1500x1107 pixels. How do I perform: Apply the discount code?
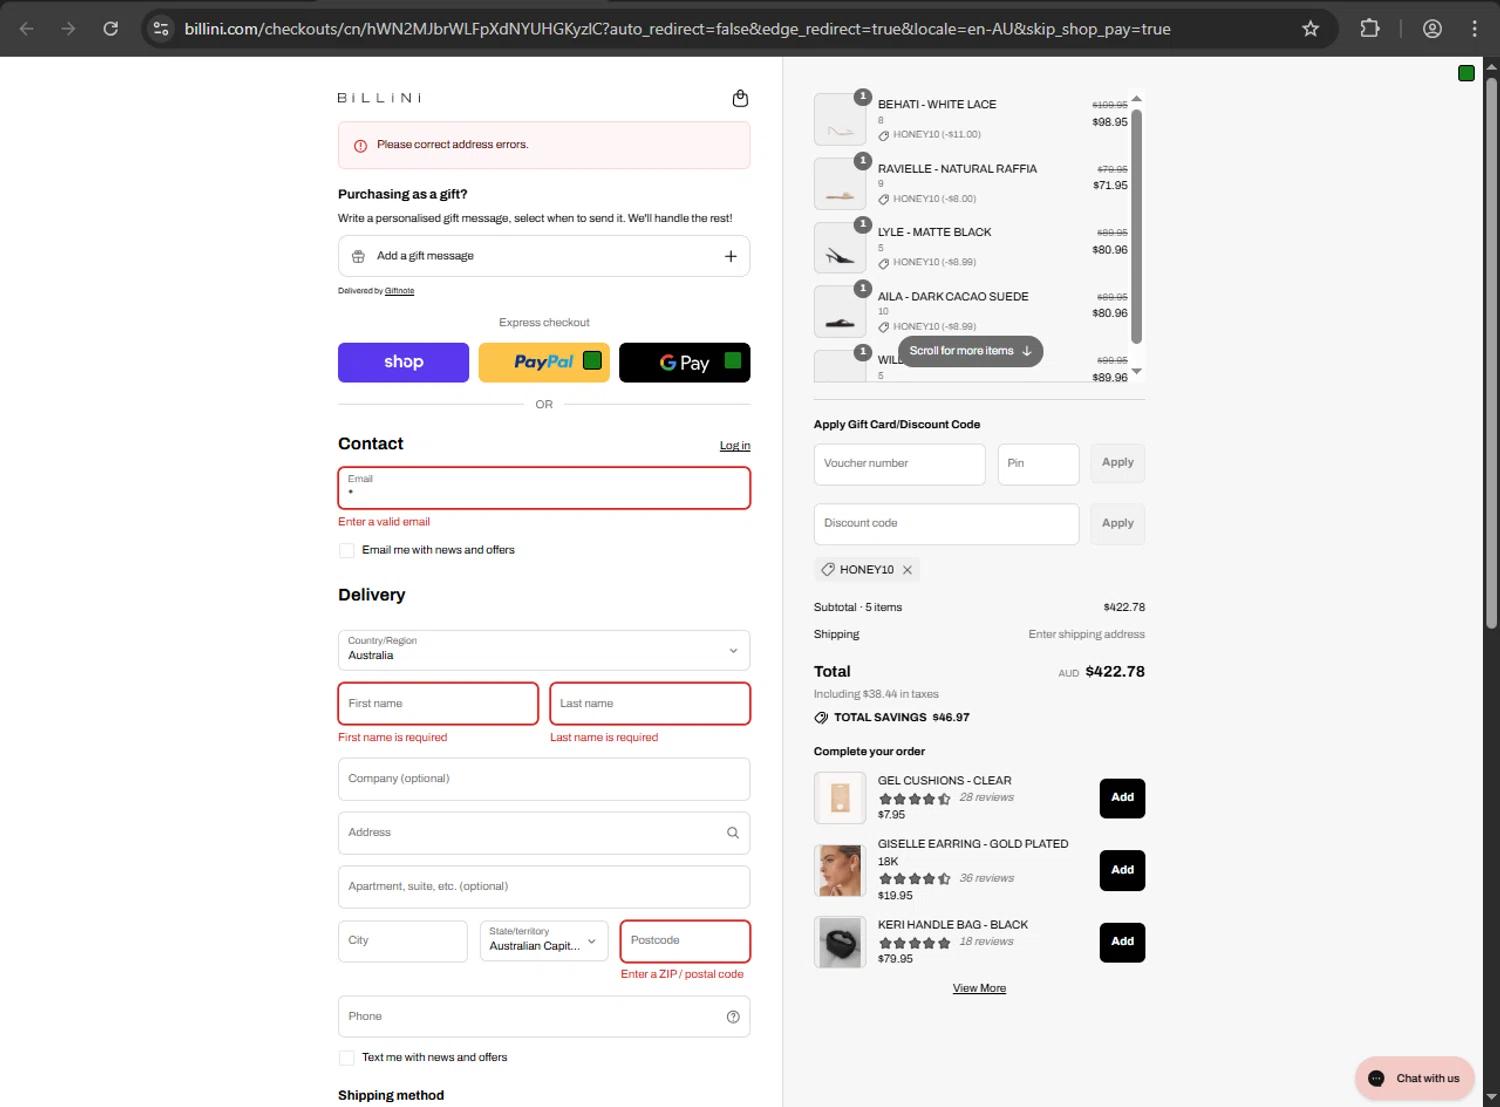pyautogui.click(x=1117, y=524)
